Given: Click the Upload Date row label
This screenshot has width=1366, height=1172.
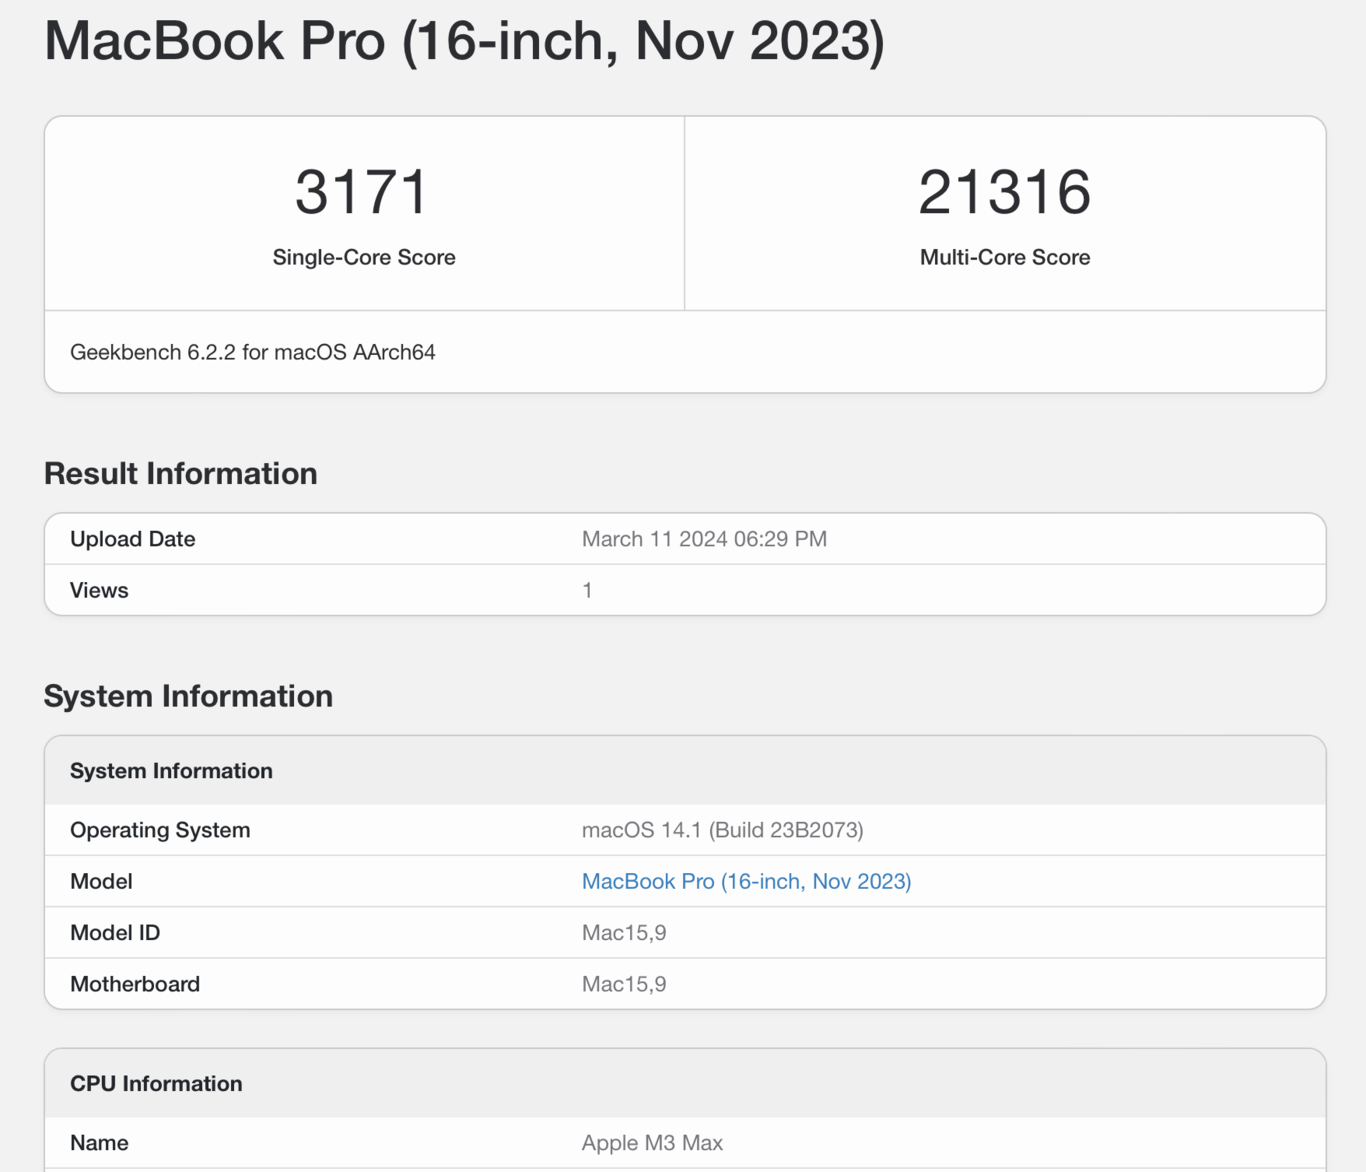Looking at the screenshot, I should click(x=132, y=539).
